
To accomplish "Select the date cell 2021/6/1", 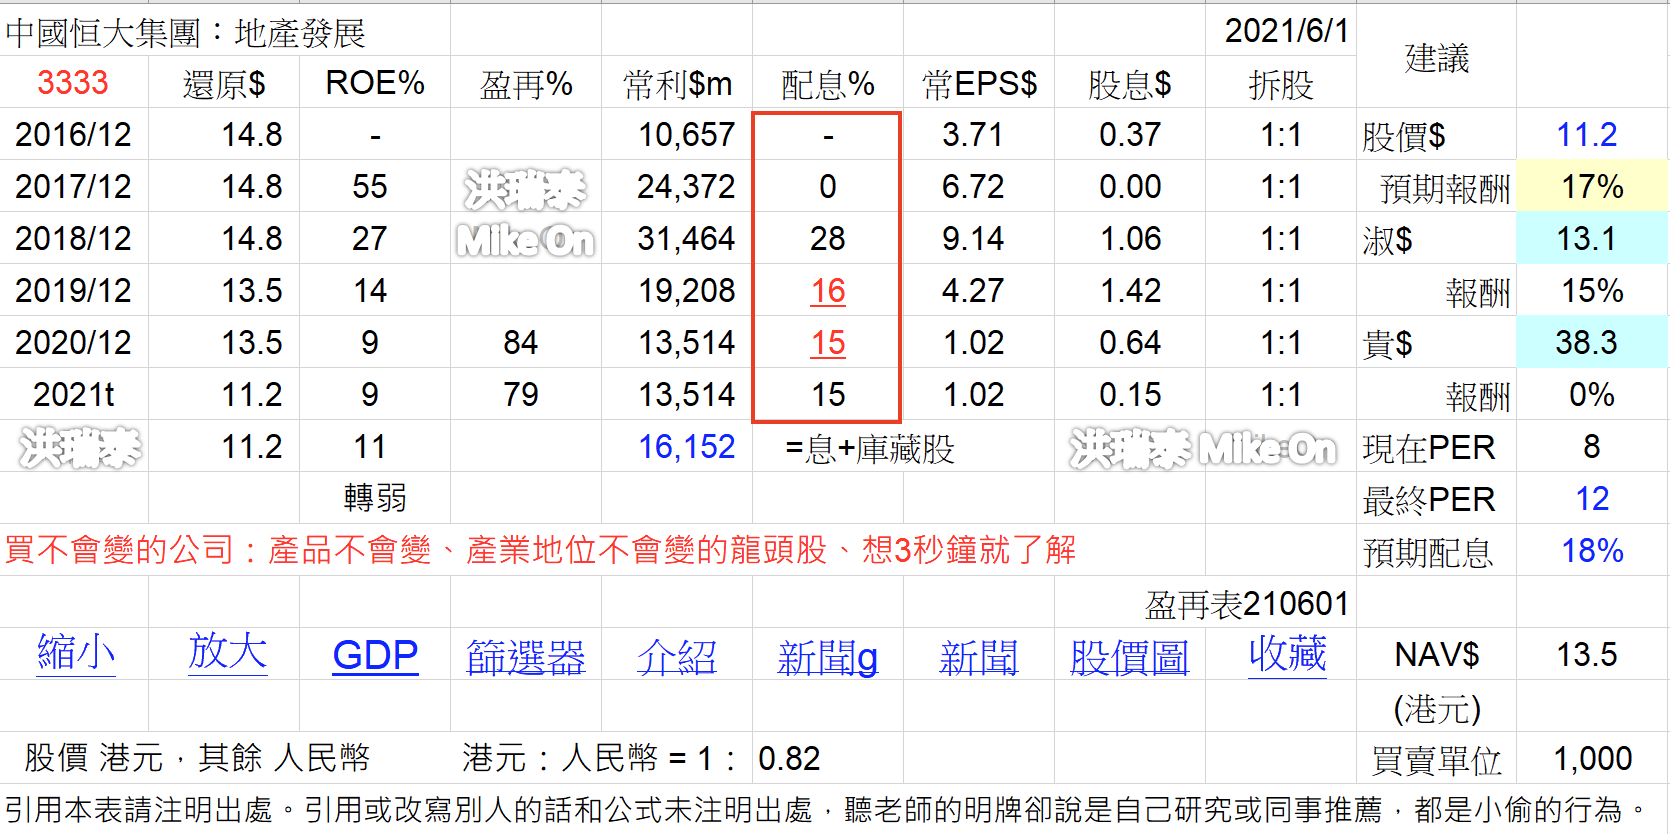I will tap(1287, 31).
